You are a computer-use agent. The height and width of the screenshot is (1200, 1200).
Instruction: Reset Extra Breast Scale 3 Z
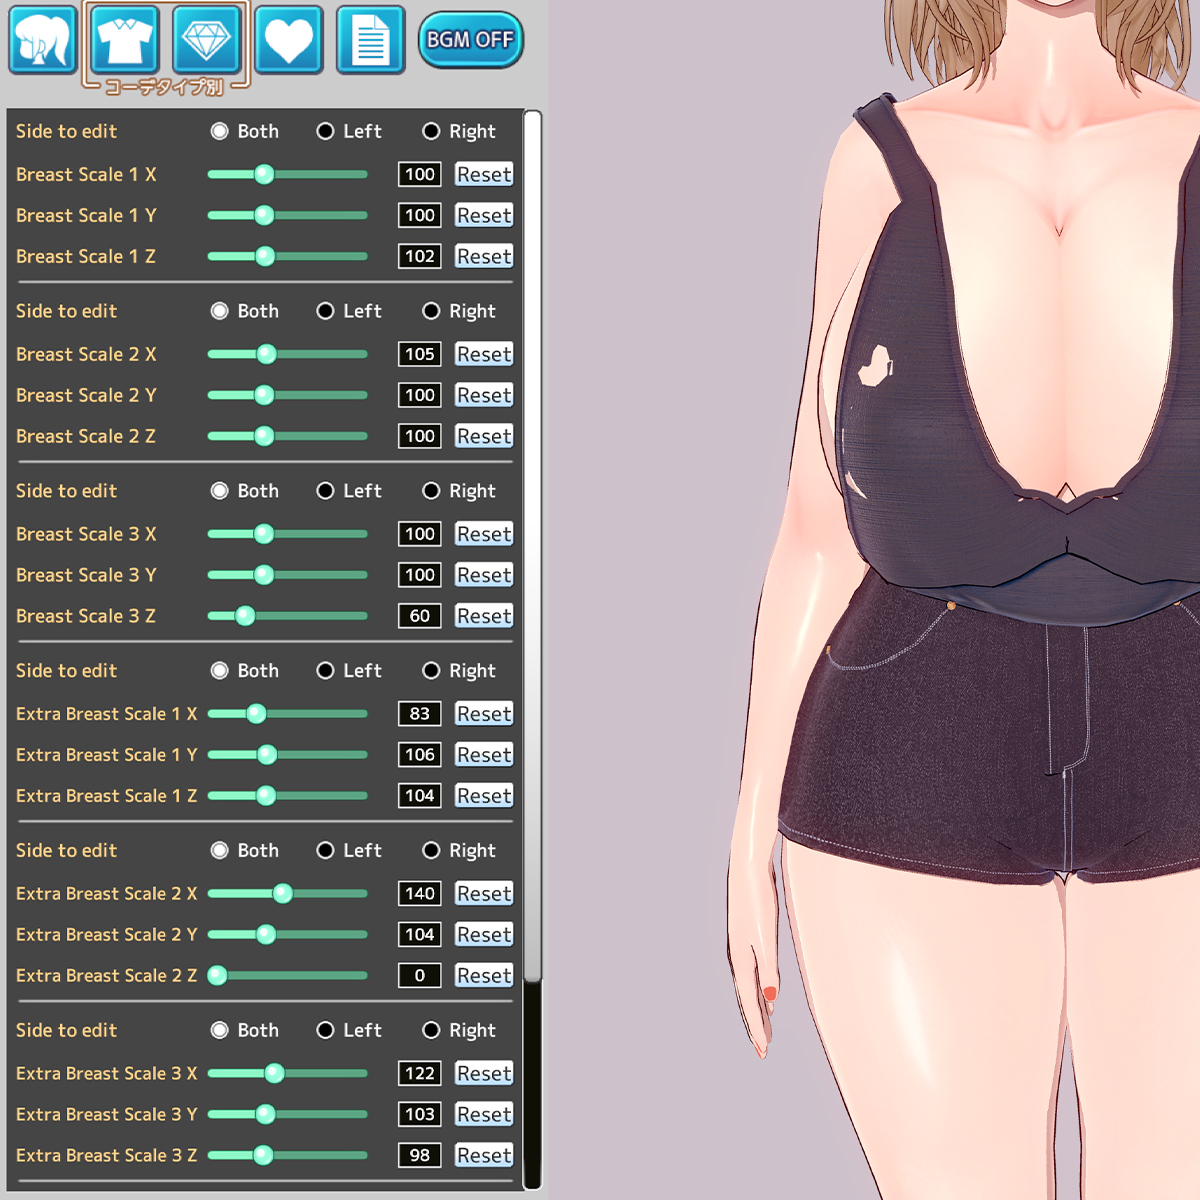tap(484, 1155)
